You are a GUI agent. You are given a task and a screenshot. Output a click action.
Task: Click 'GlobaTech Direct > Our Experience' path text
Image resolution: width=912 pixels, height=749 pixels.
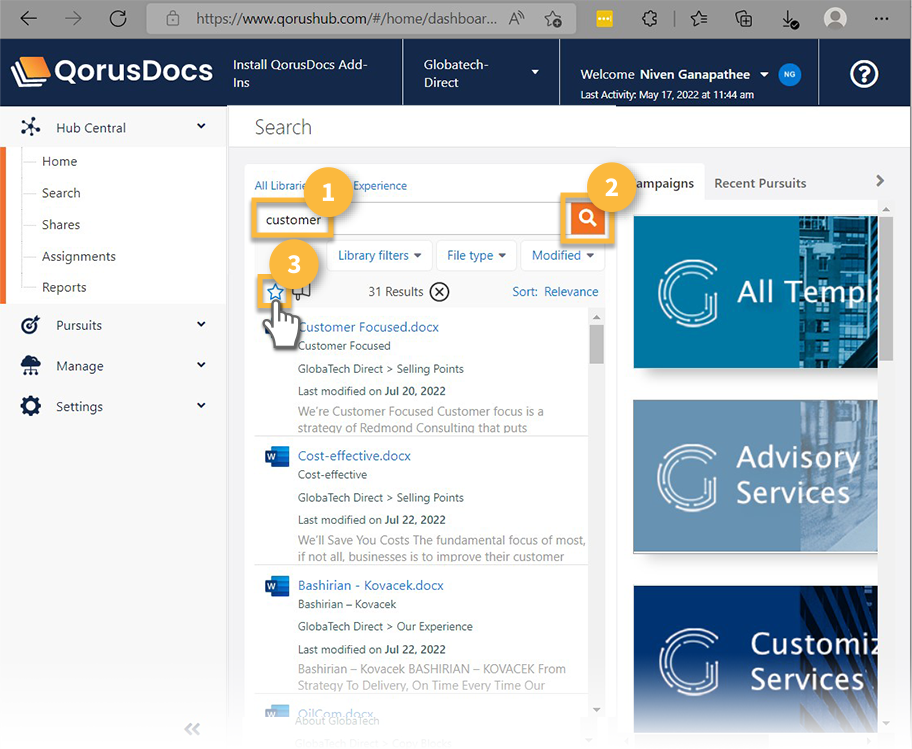tap(385, 626)
